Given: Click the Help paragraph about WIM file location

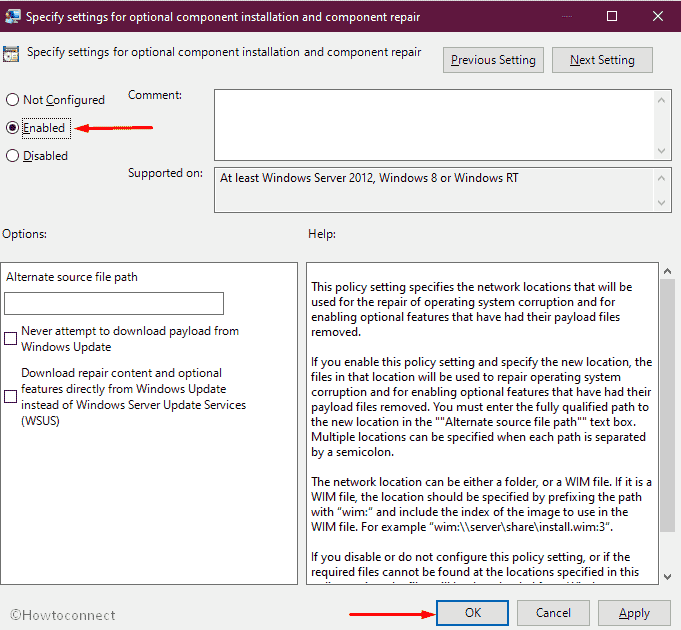Looking at the screenshot, I should (x=481, y=504).
